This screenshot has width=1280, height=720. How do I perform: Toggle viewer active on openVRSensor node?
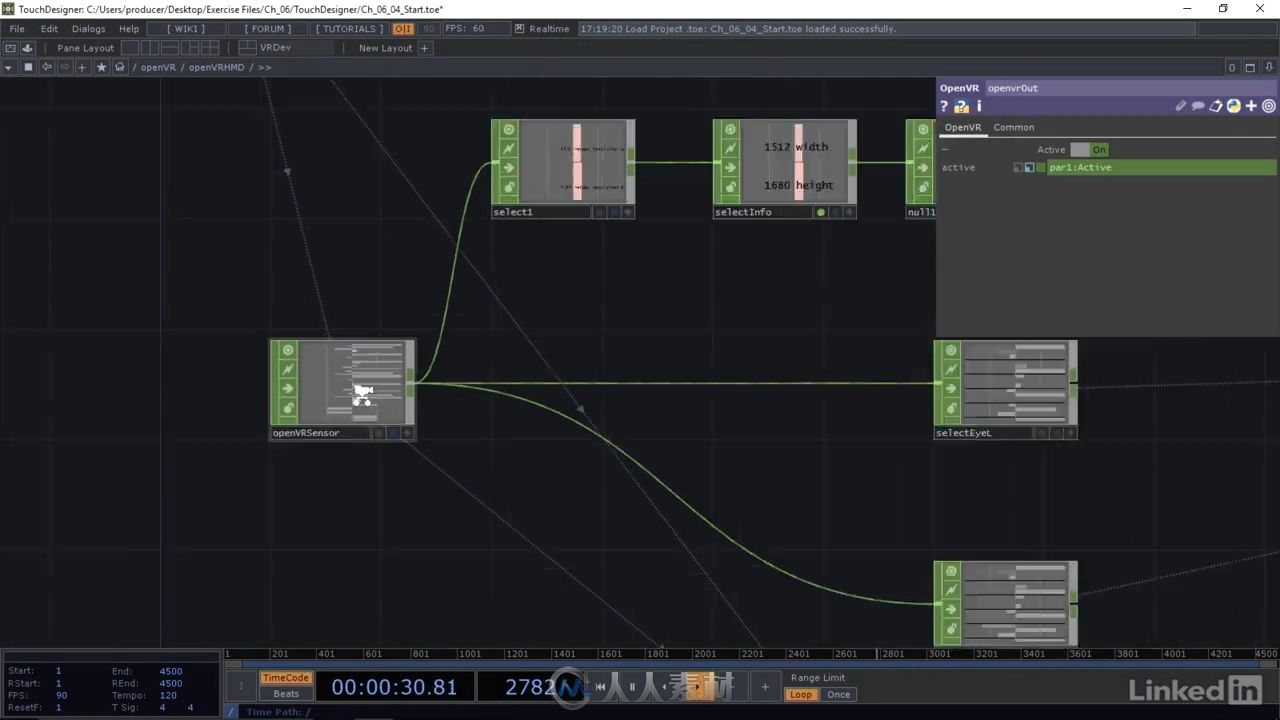coord(288,350)
